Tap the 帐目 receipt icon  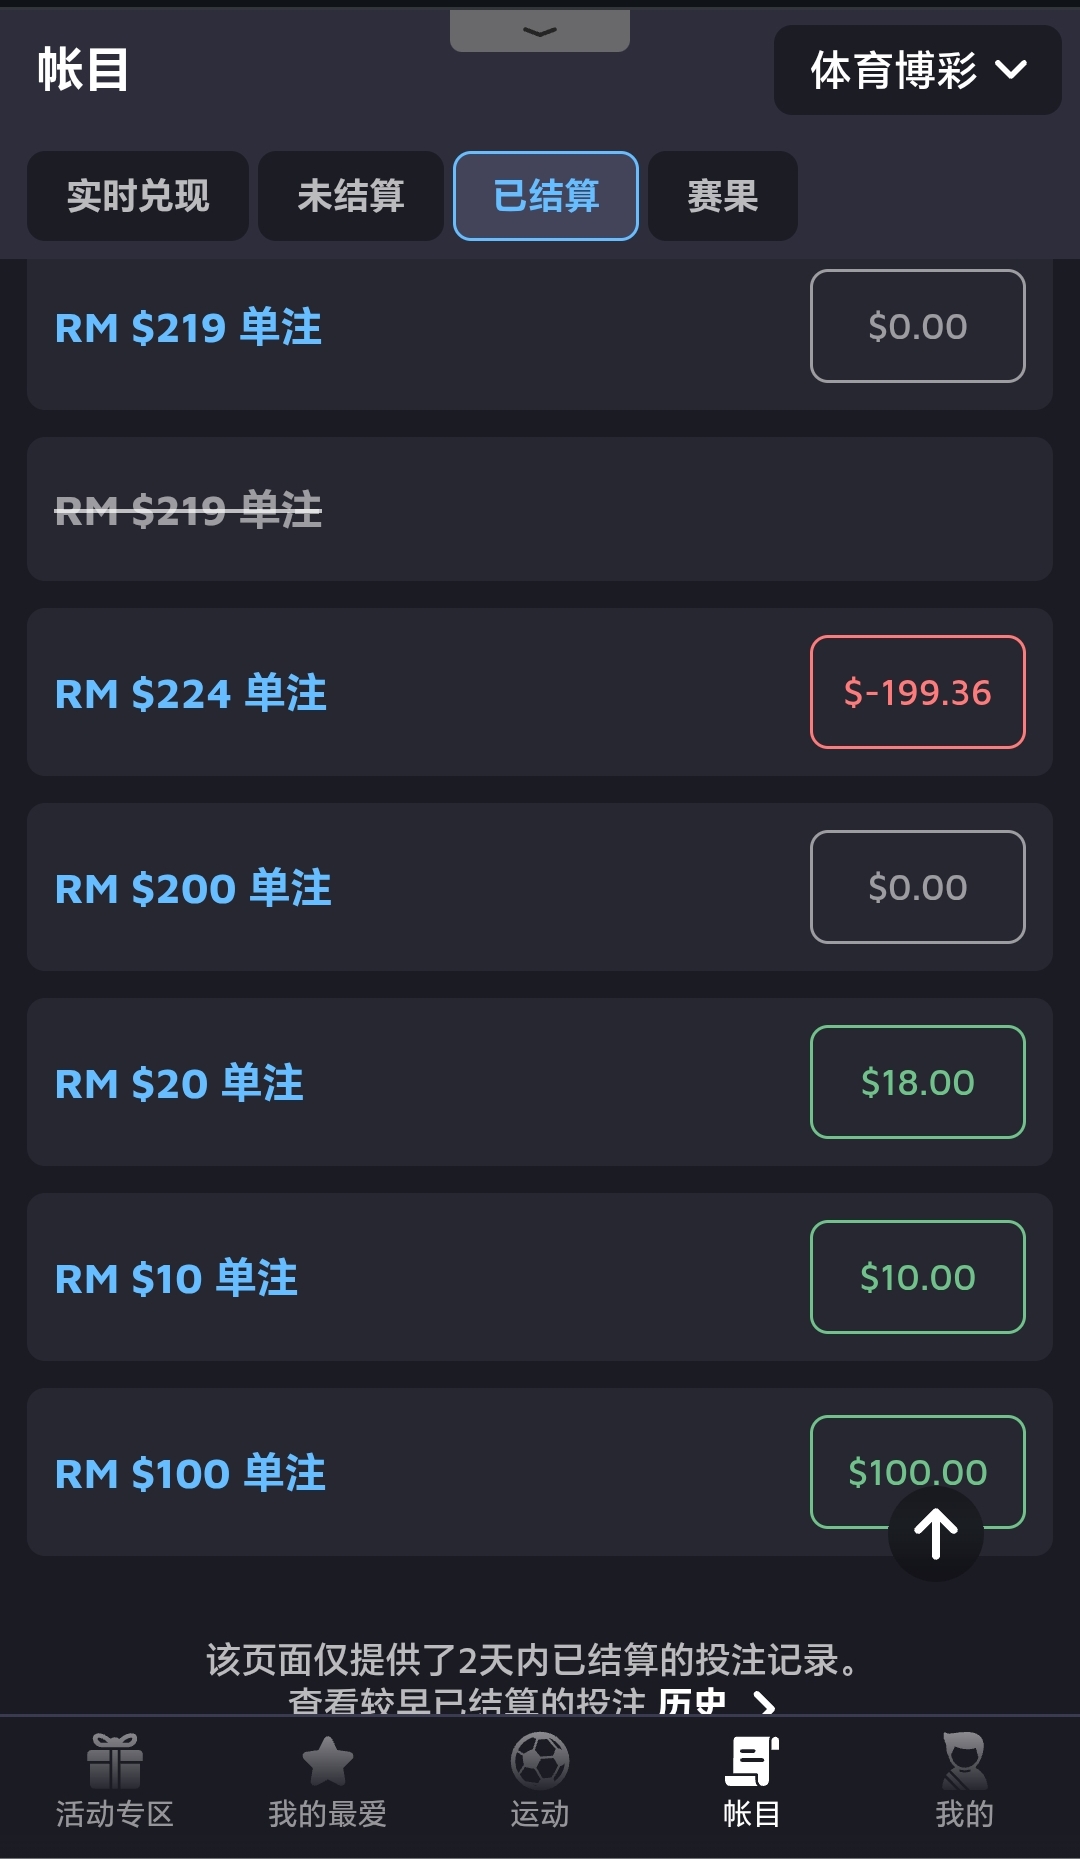coord(752,1761)
